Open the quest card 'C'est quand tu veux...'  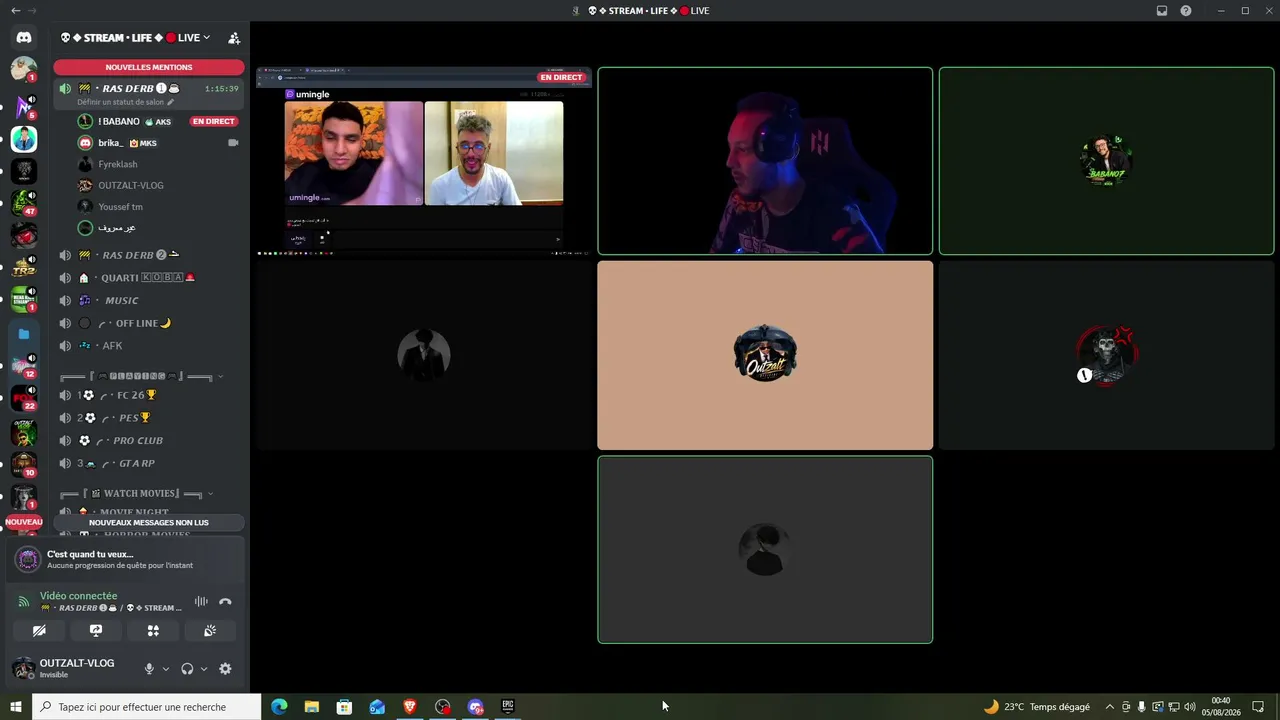click(127, 559)
